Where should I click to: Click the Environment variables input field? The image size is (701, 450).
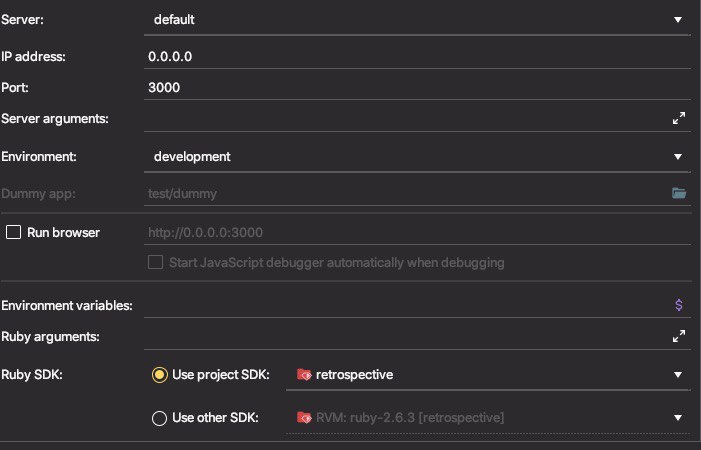point(408,306)
